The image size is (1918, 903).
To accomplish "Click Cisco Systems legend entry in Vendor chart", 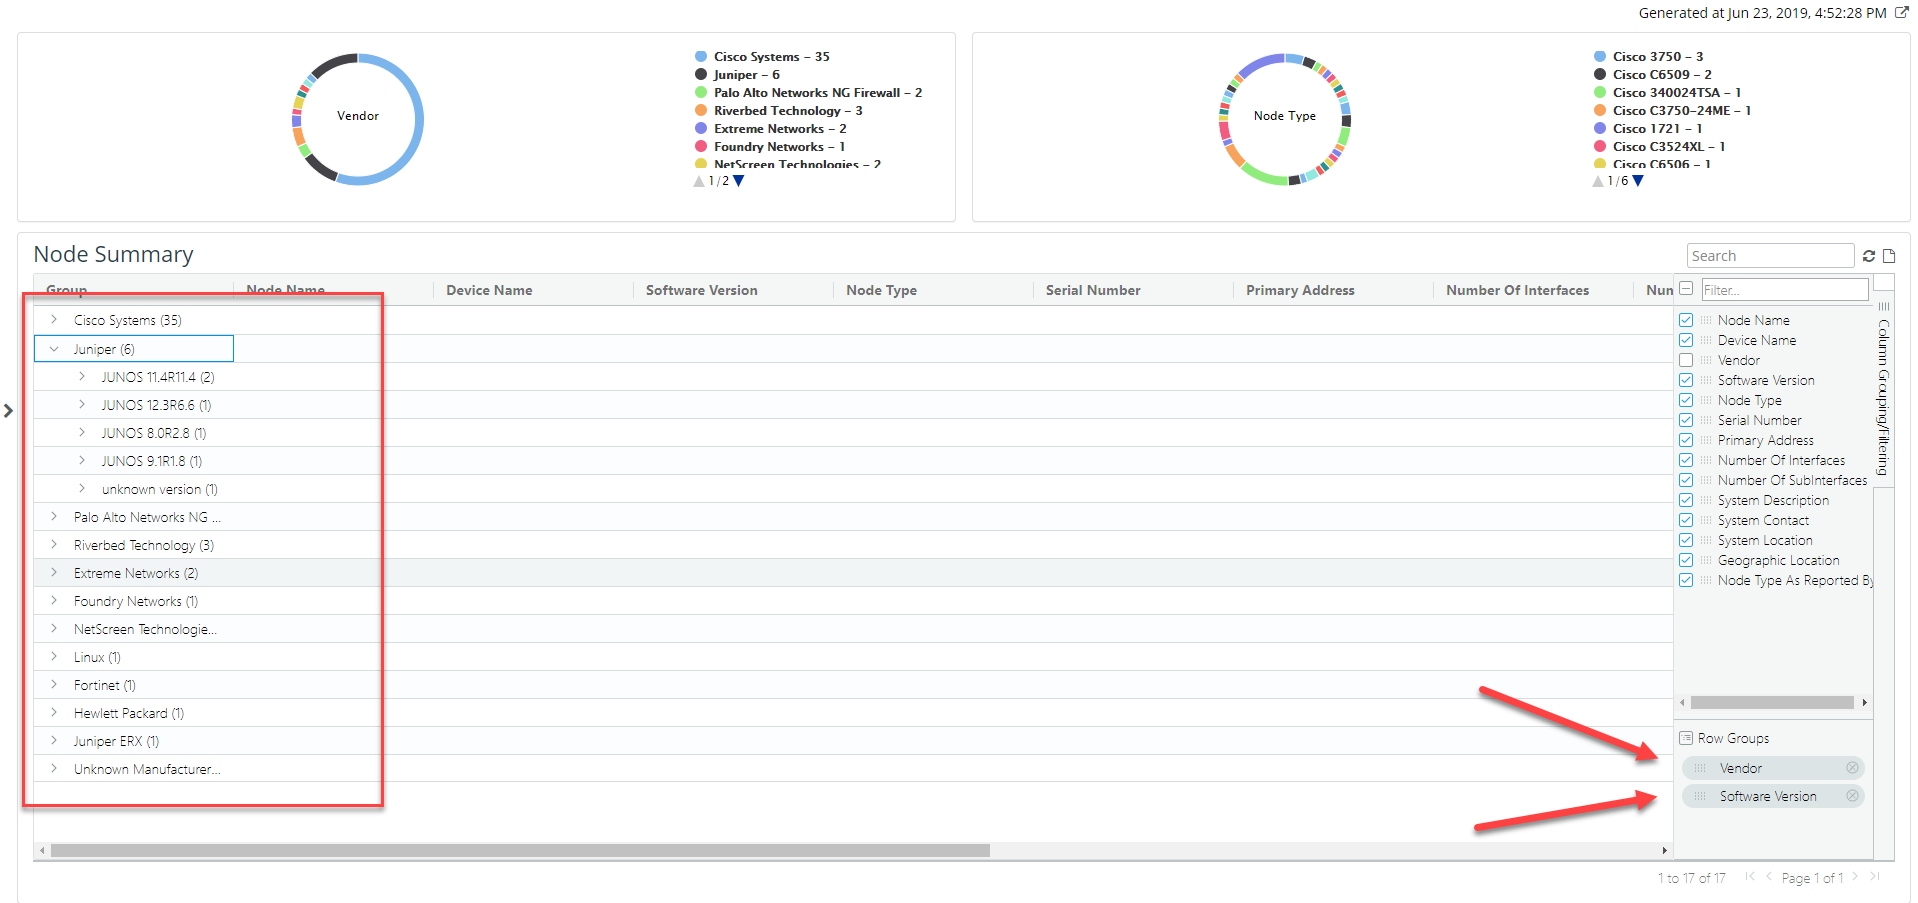I will 771,57.
